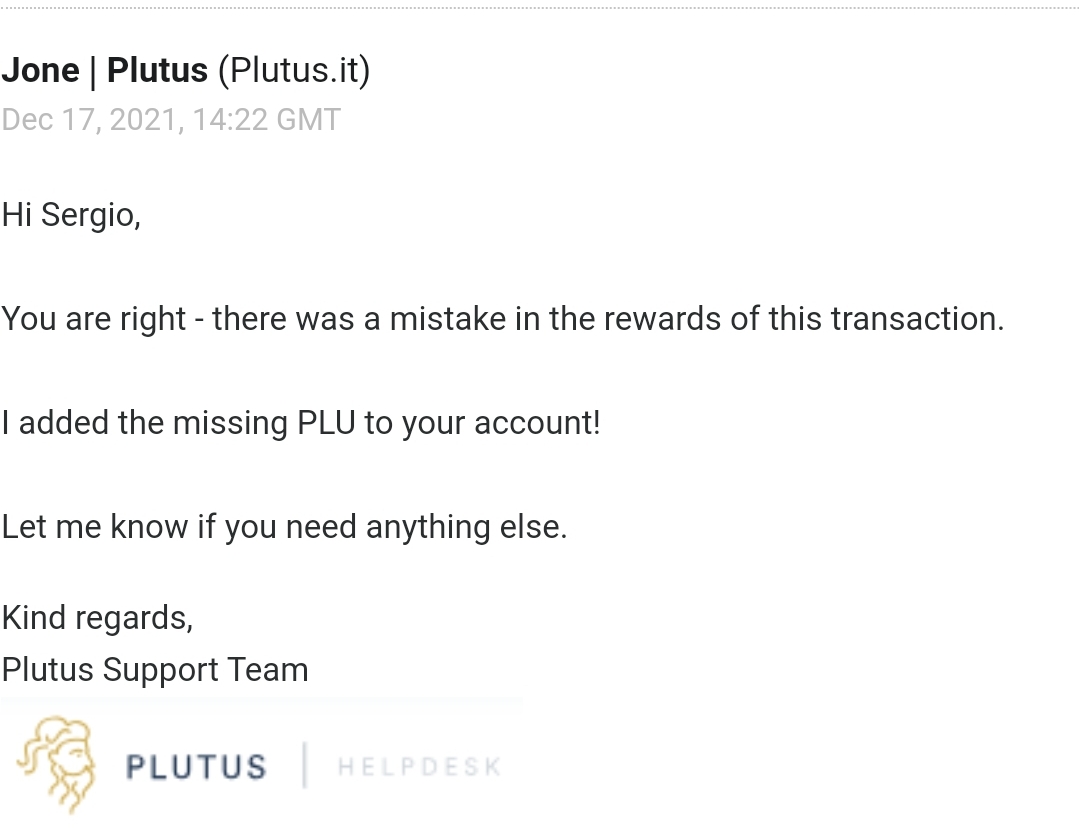Click the words "You are right"
The height and width of the screenshot is (832, 1079).
pos(94,319)
